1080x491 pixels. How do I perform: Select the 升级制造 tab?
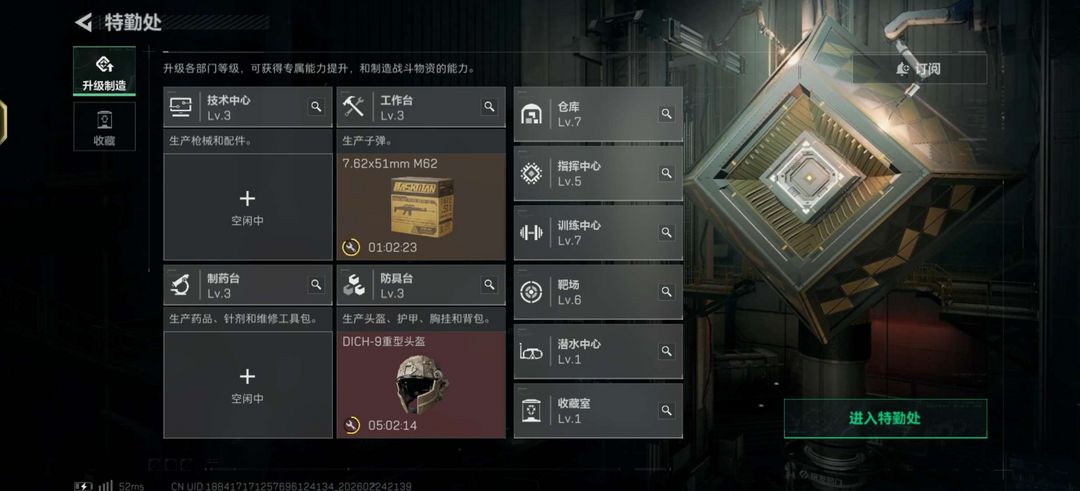click(104, 71)
